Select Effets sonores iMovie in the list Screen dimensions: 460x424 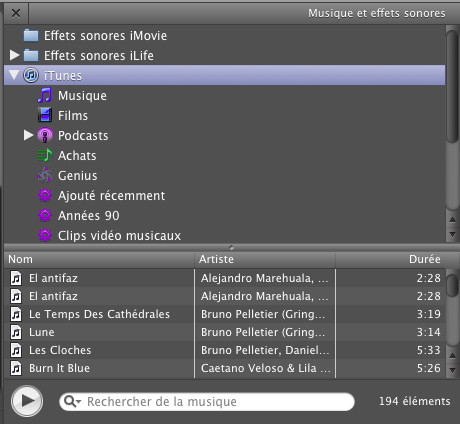coord(224,35)
